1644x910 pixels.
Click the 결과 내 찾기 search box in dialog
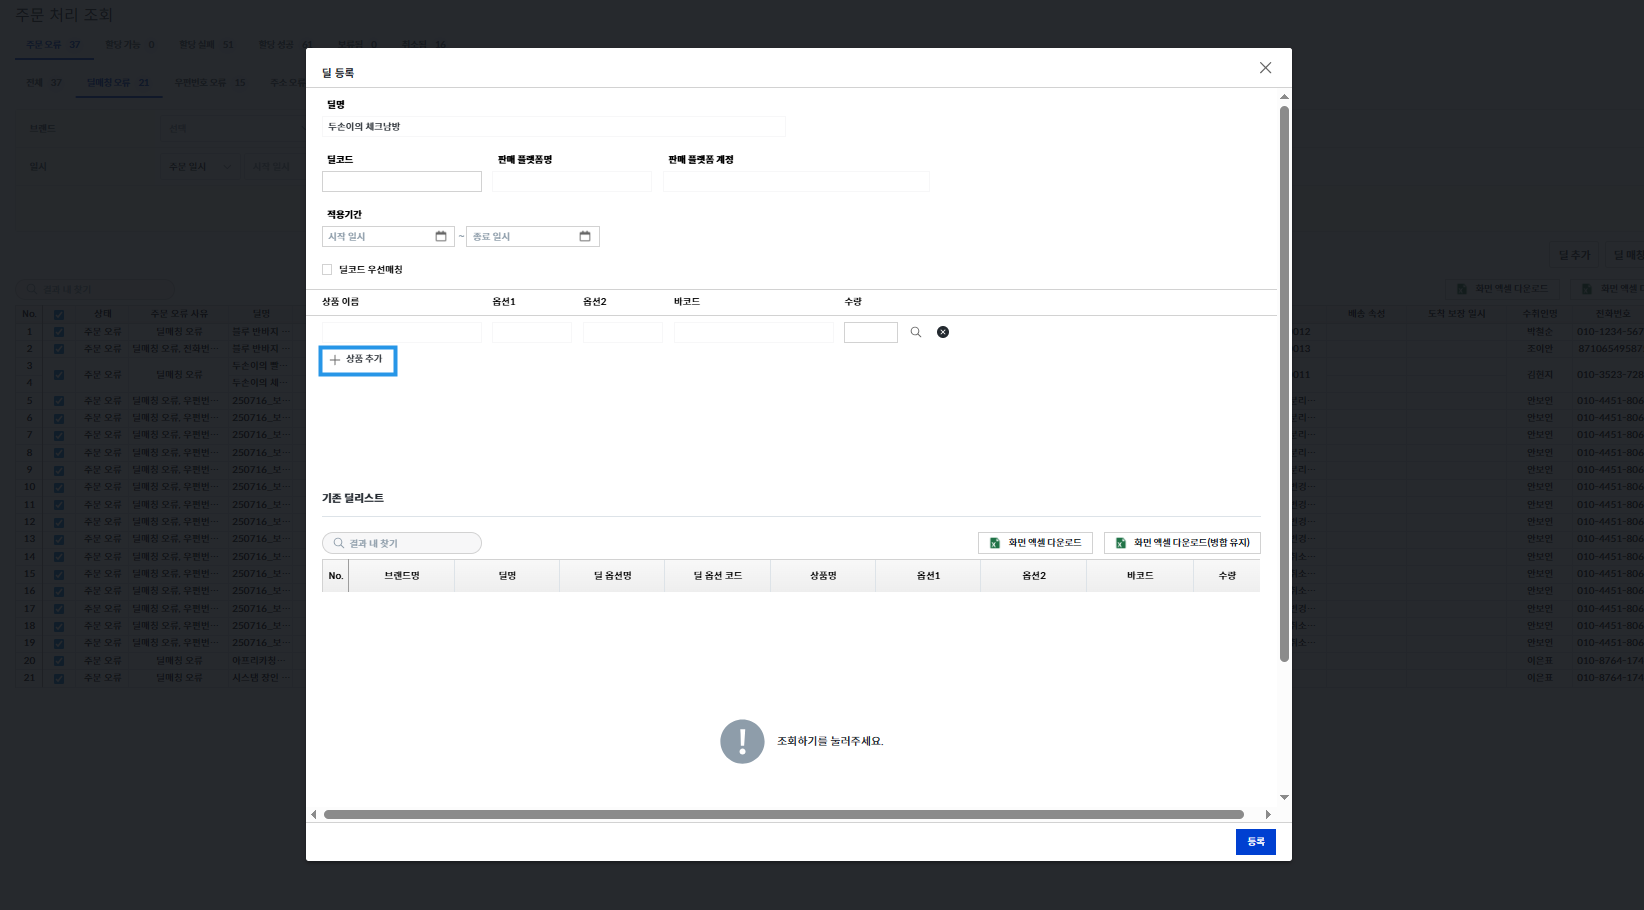(x=402, y=543)
